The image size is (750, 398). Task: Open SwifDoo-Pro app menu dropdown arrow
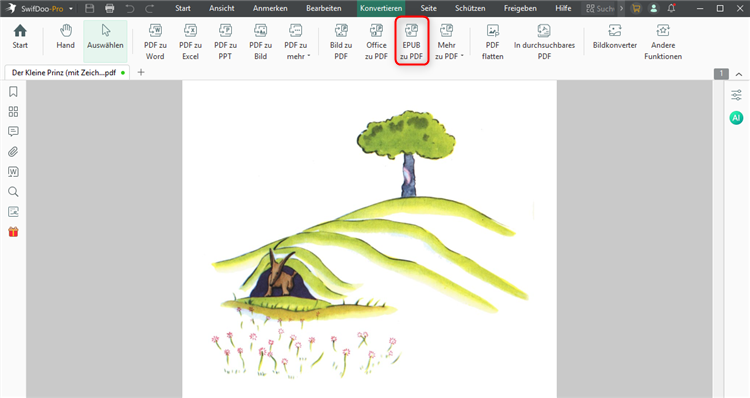tap(71, 9)
